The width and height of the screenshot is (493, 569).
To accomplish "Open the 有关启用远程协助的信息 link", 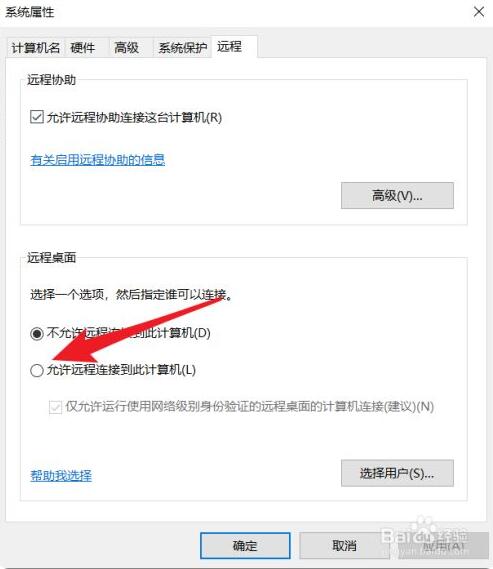I will tap(98, 160).
